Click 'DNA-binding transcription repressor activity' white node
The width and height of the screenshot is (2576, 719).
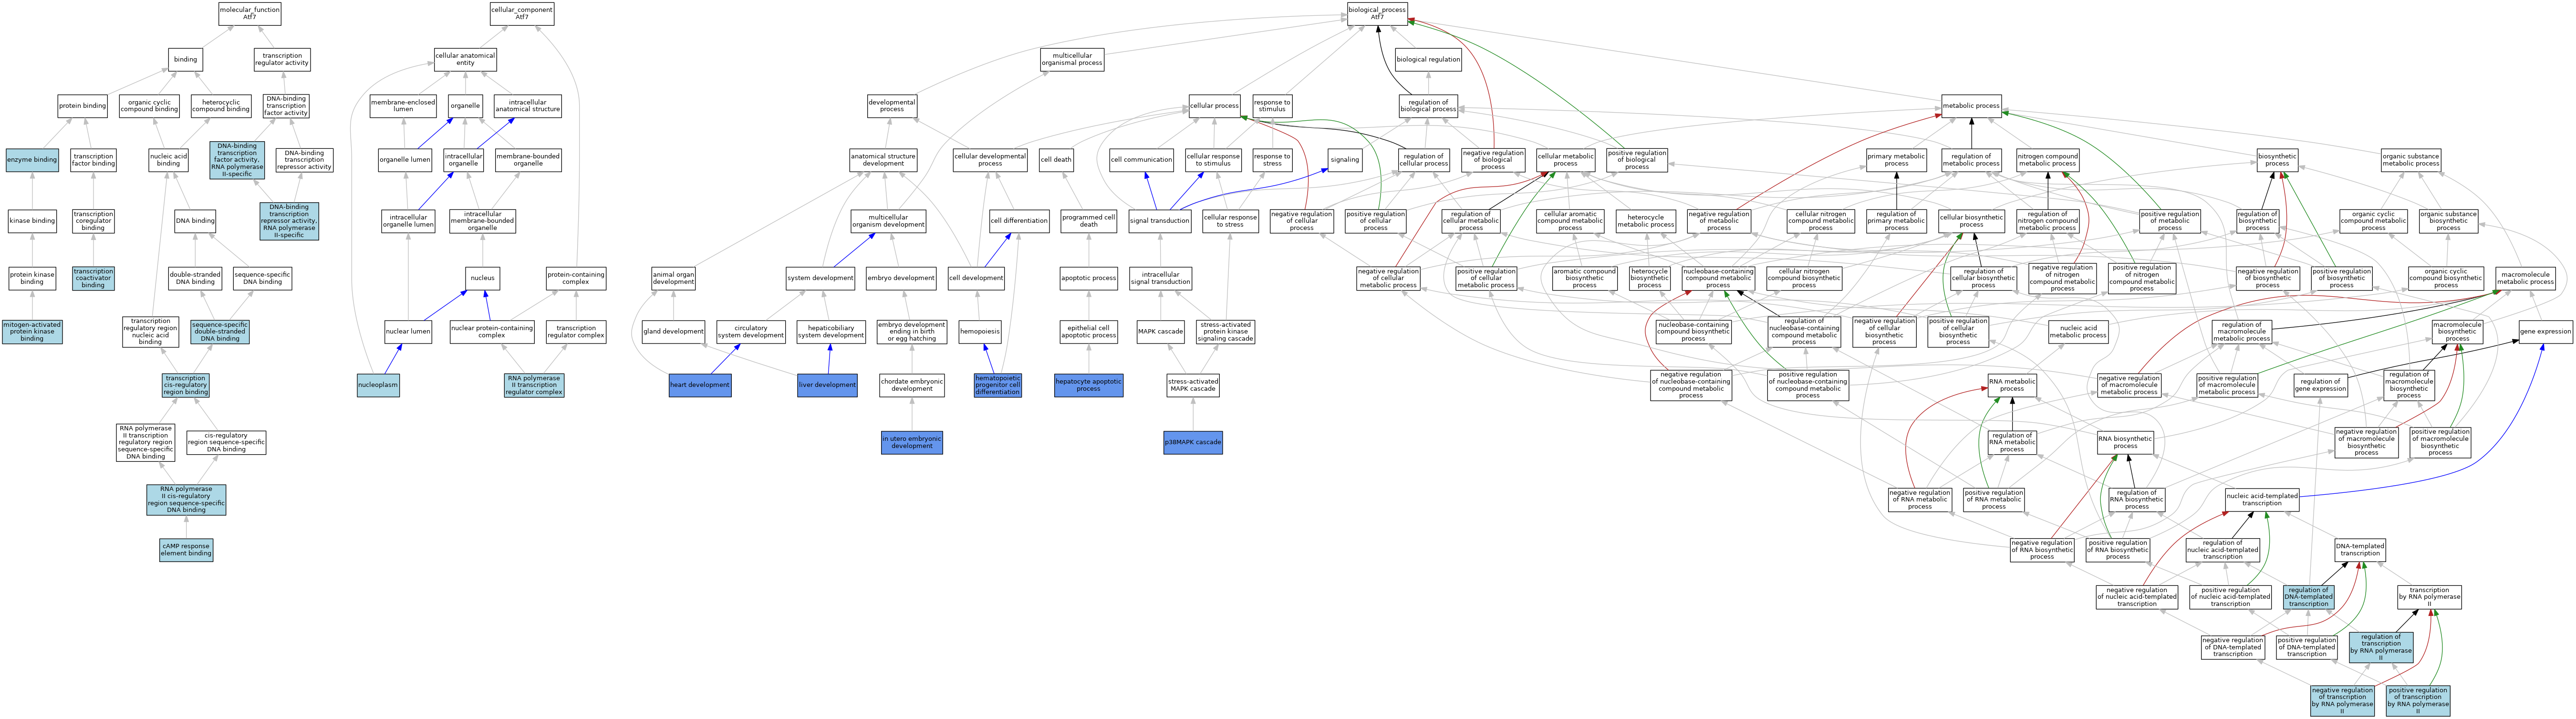(x=304, y=160)
